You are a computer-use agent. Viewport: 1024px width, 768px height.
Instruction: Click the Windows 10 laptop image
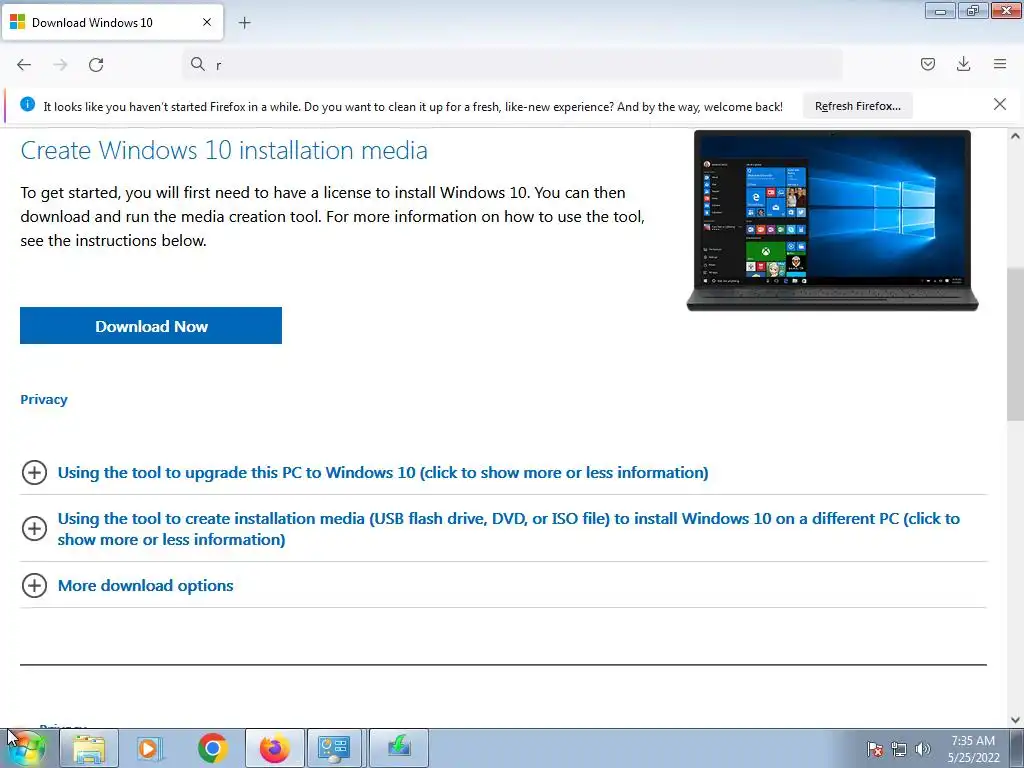[x=832, y=220]
